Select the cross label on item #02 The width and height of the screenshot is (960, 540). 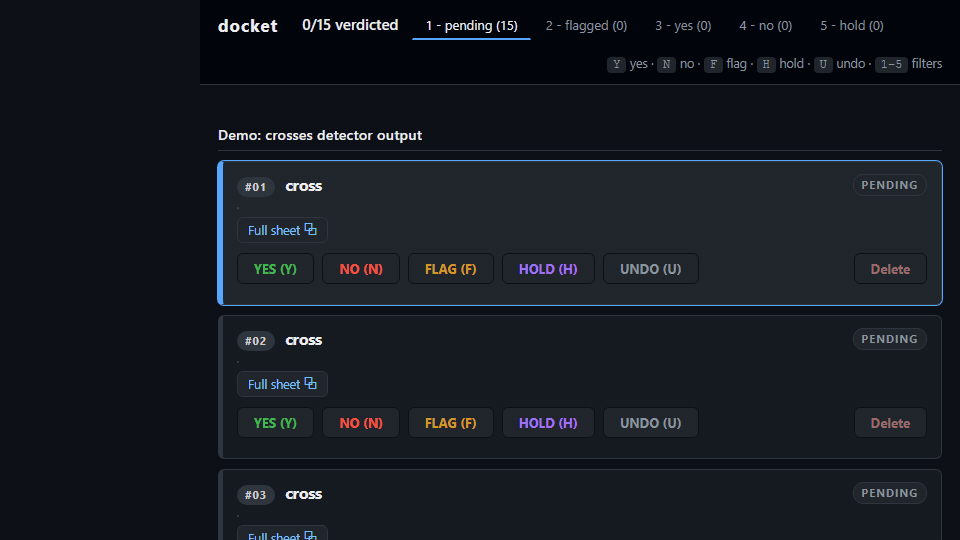click(x=304, y=340)
